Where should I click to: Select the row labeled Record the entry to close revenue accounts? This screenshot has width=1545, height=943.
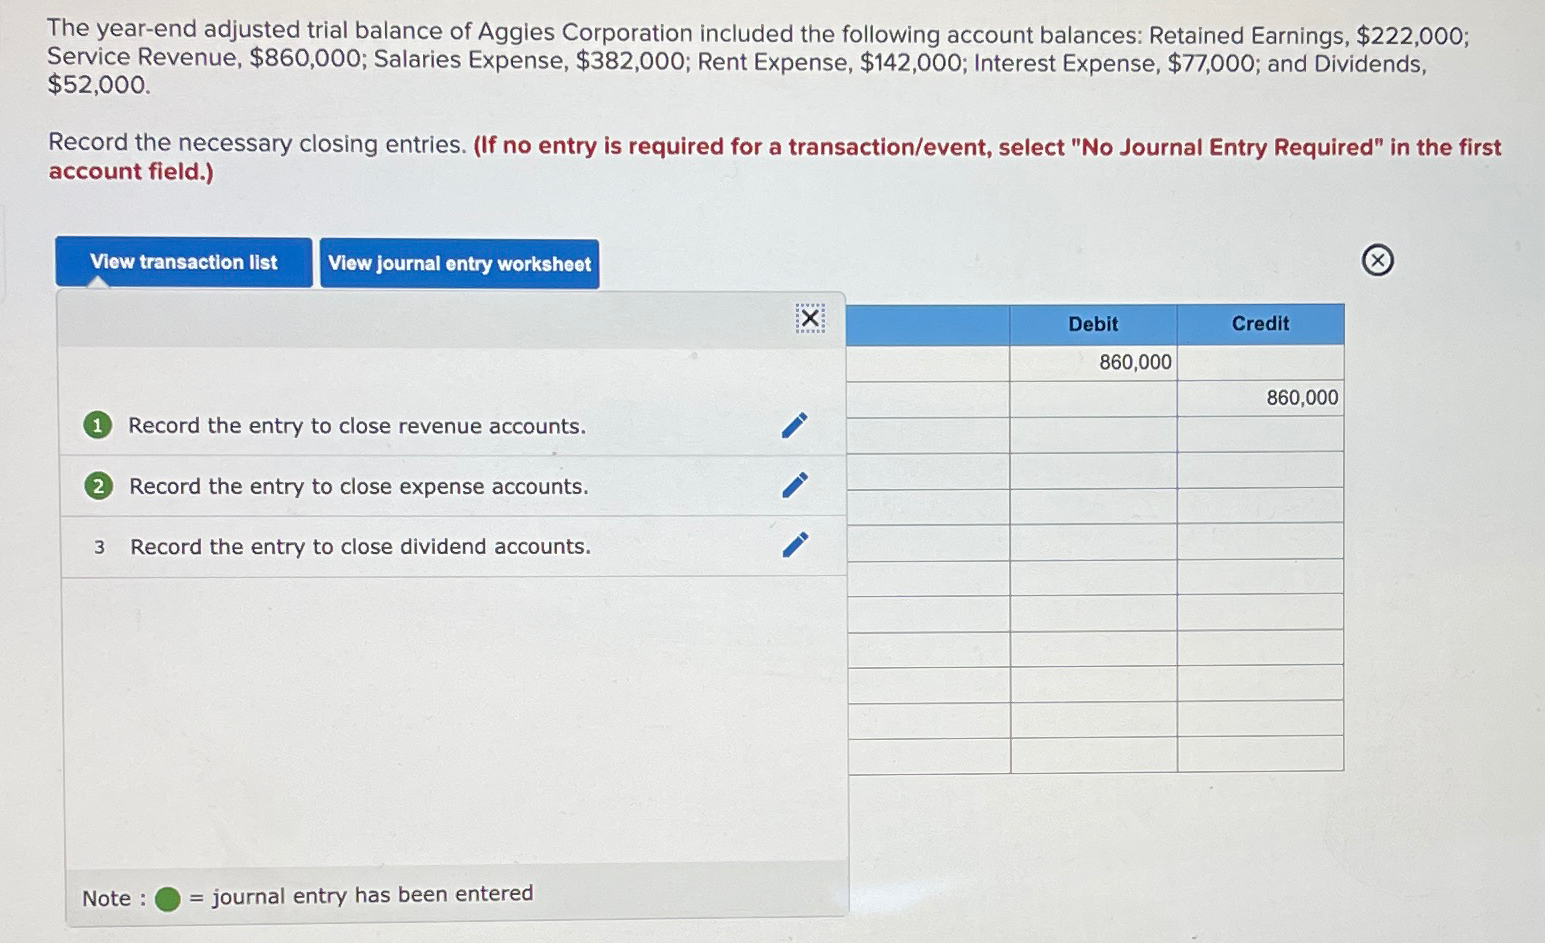point(357,426)
